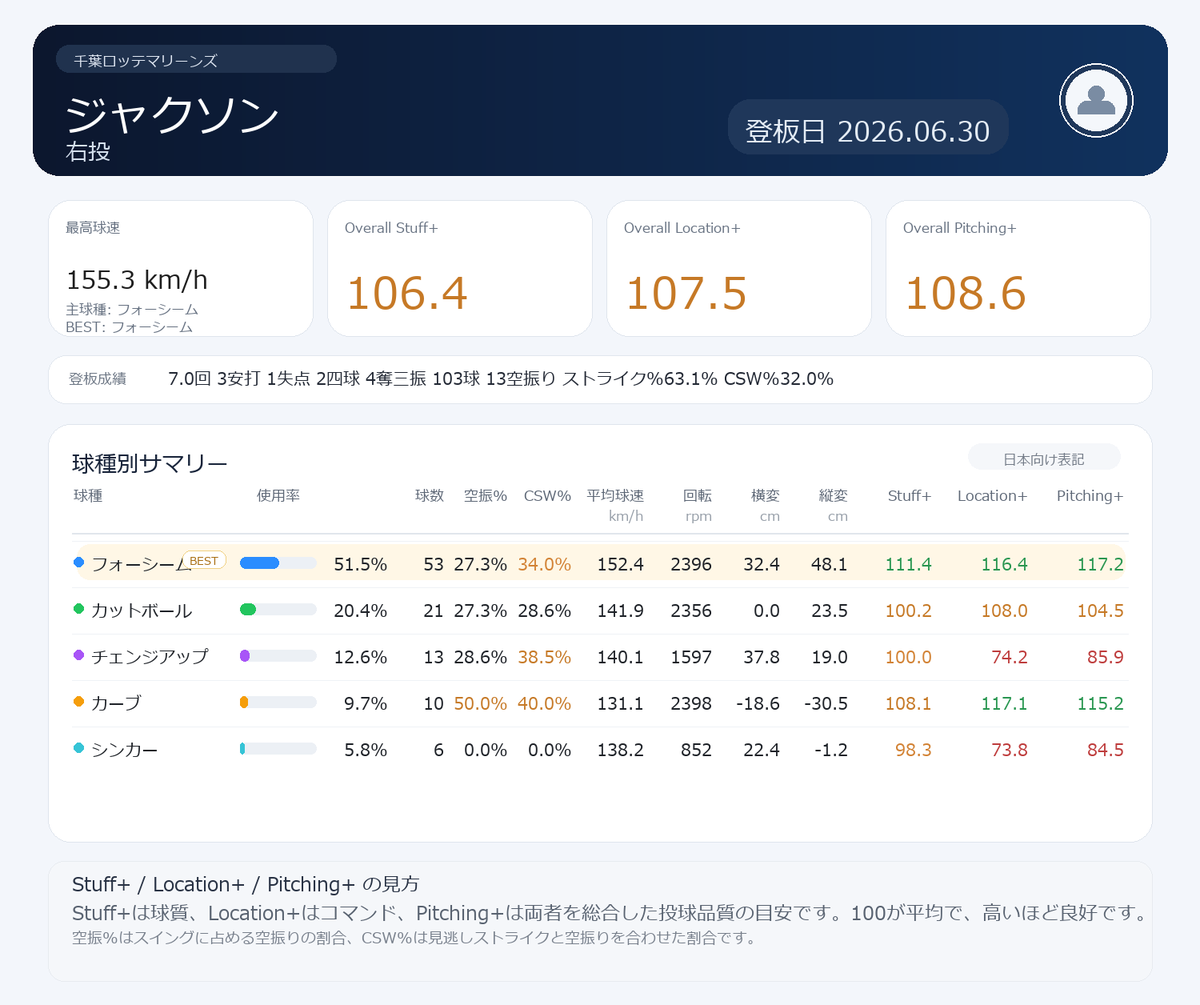Image resolution: width=1200 pixels, height=1005 pixels.
Task: Click the カットボール usage rate 20.4%
Action: point(360,610)
